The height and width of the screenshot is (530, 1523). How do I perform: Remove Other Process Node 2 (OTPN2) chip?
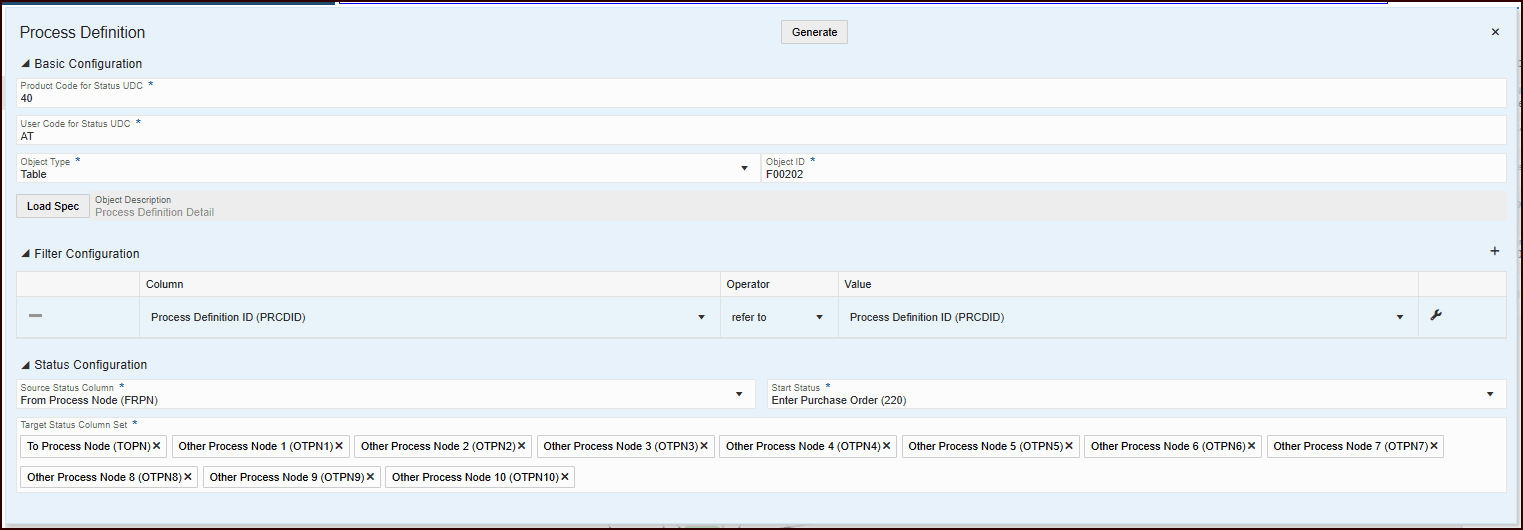(521, 446)
